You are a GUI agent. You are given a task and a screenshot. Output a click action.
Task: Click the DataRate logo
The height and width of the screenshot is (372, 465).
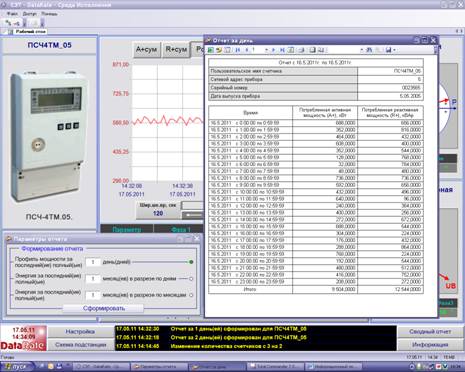click(23, 345)
